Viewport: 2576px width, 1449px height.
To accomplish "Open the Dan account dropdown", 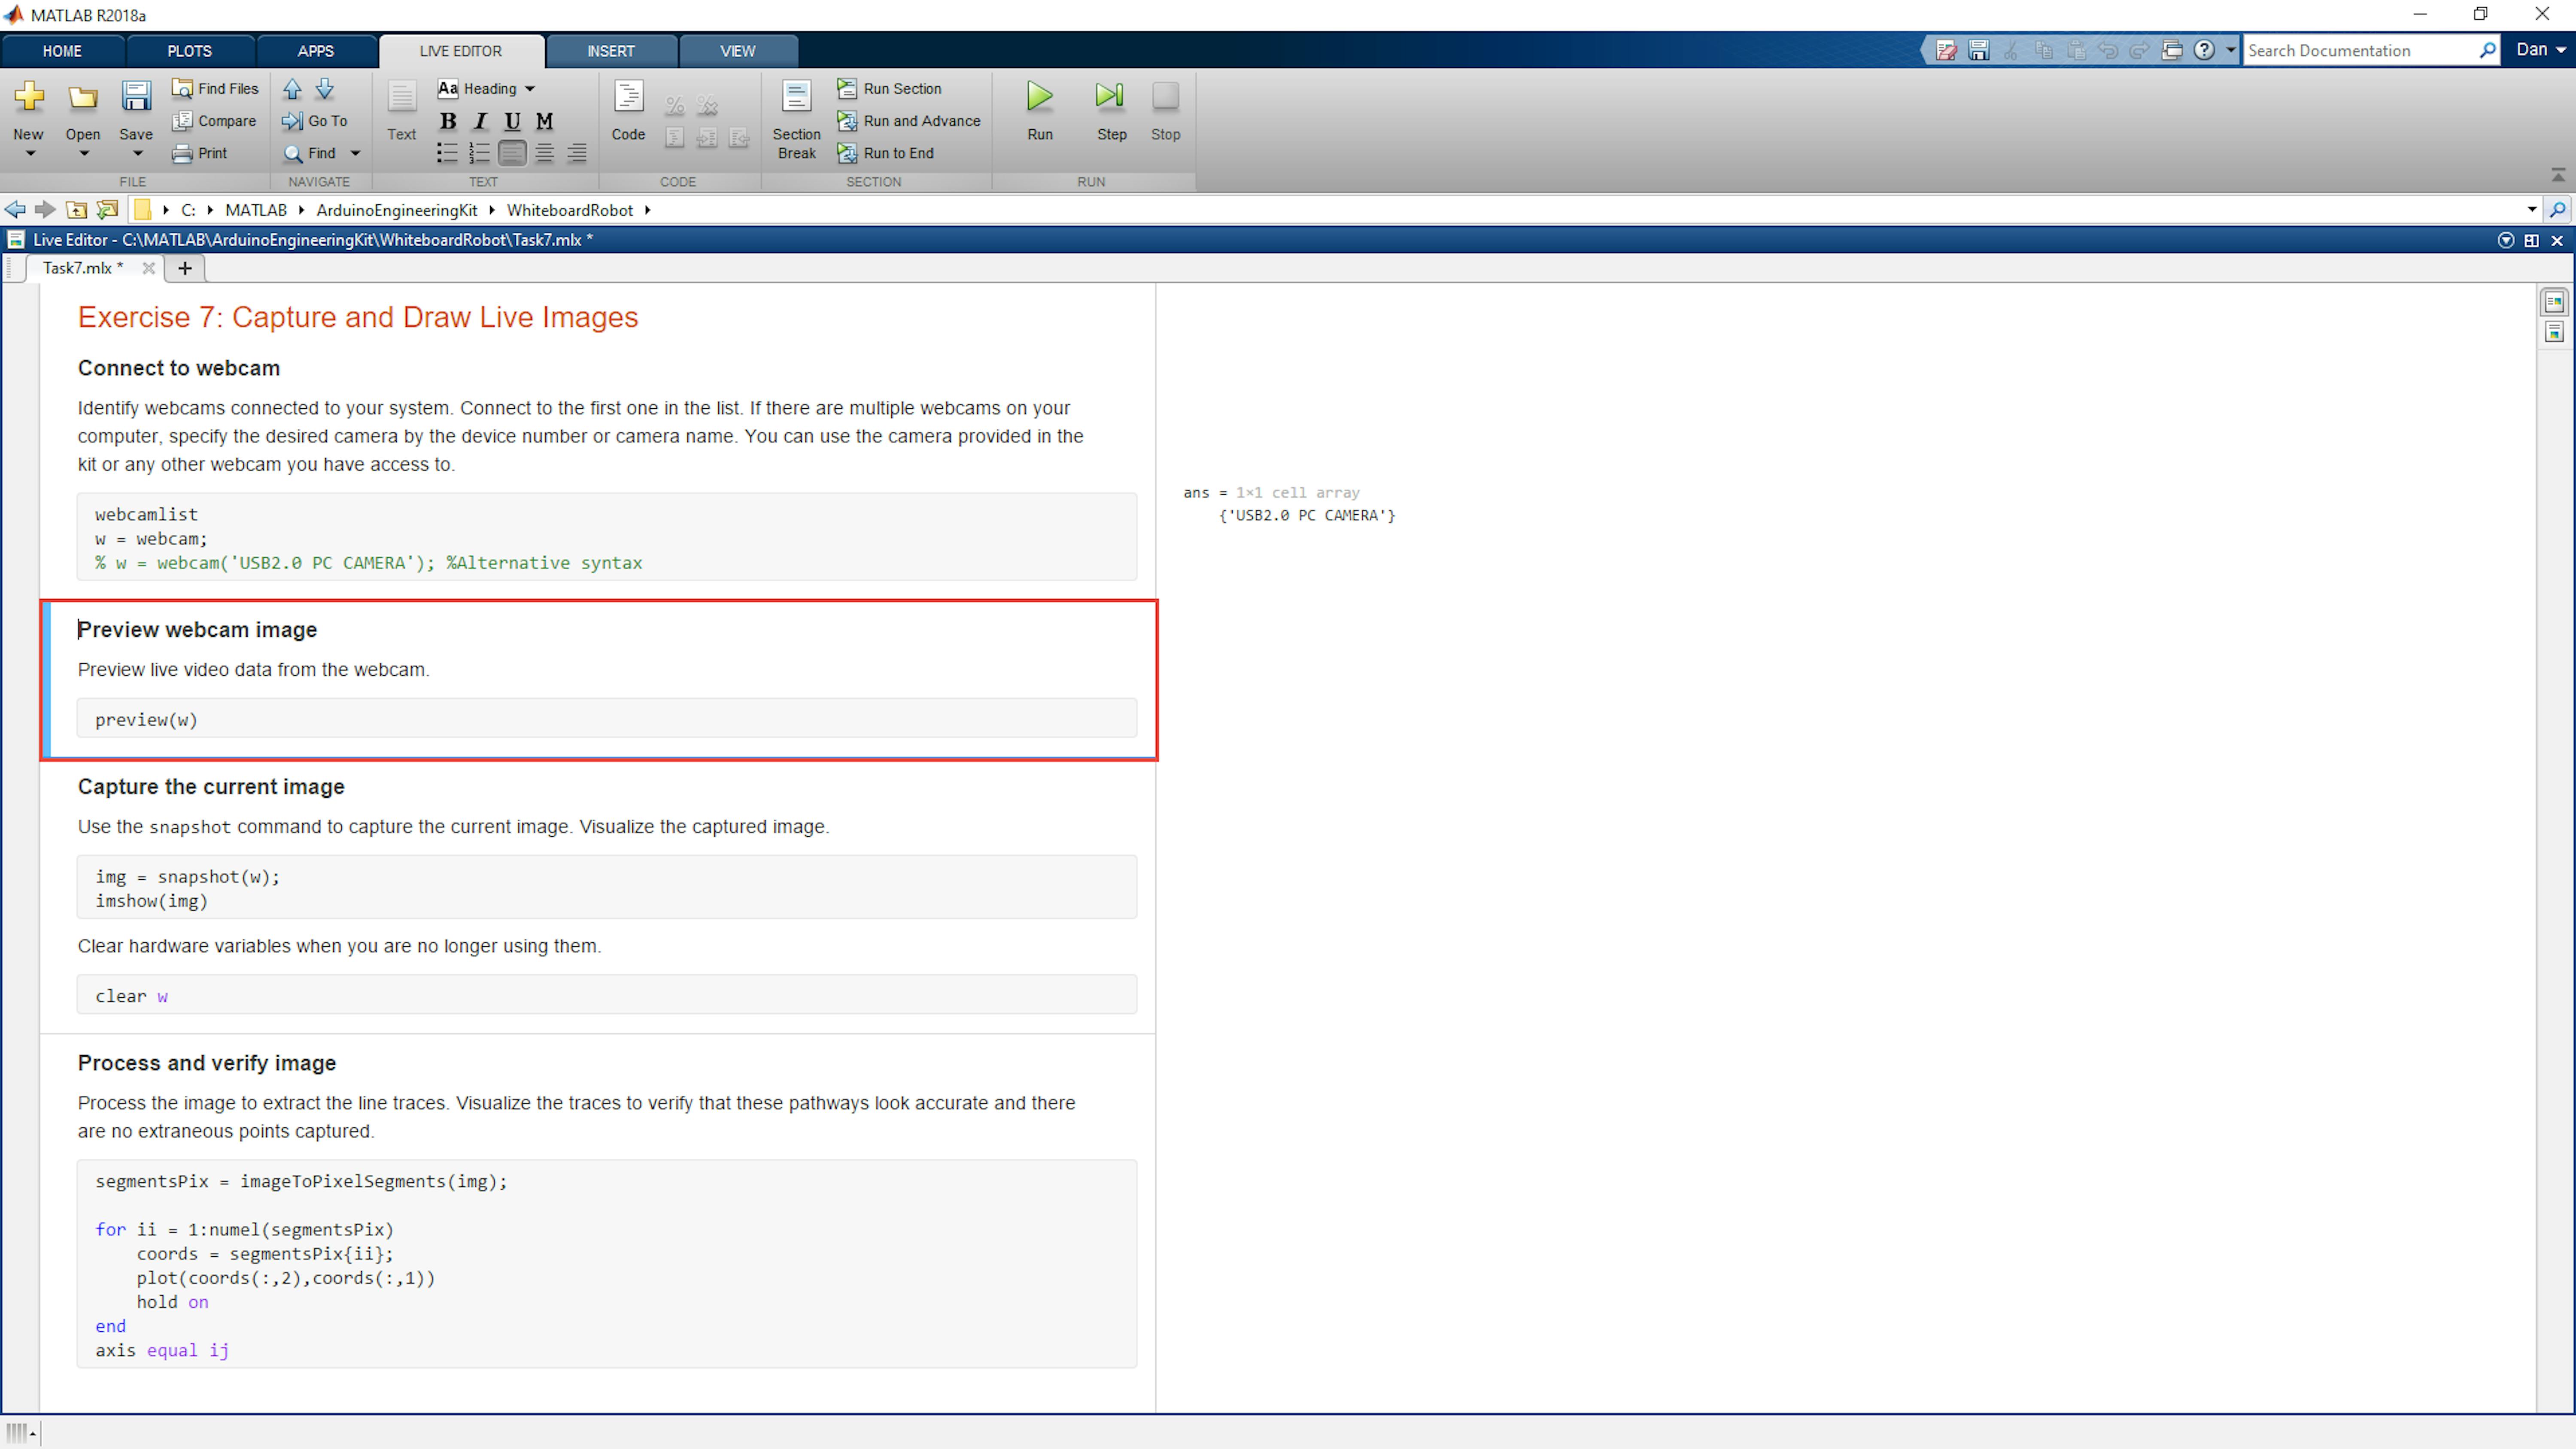I will (x=2541, y=50).
